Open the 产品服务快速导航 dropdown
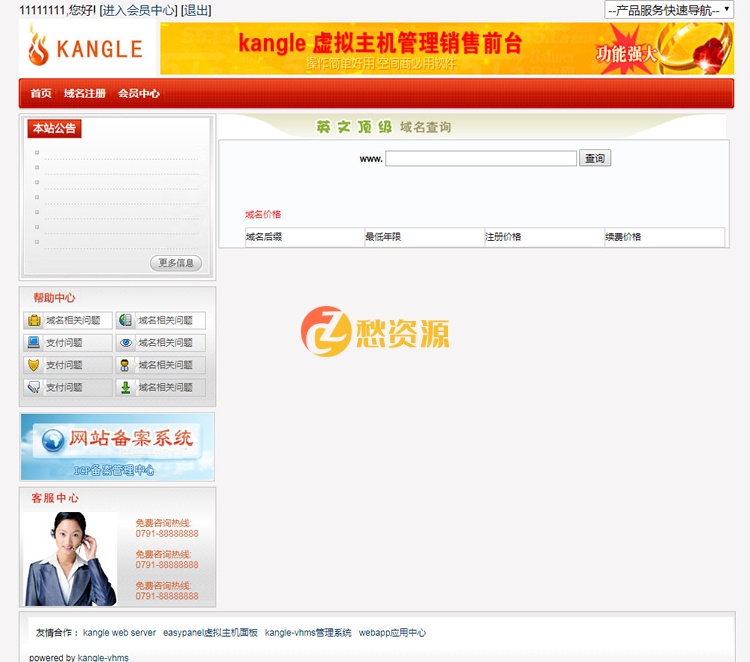Image resolution: width=750 pixels, height=662 pixels. click(x=669, y=10)
